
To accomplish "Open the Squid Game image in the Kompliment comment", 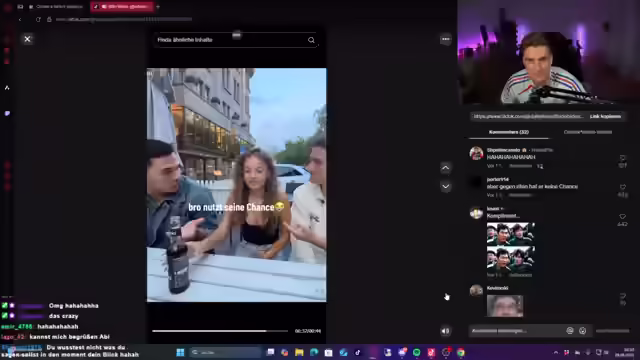I will click(511, 247).
